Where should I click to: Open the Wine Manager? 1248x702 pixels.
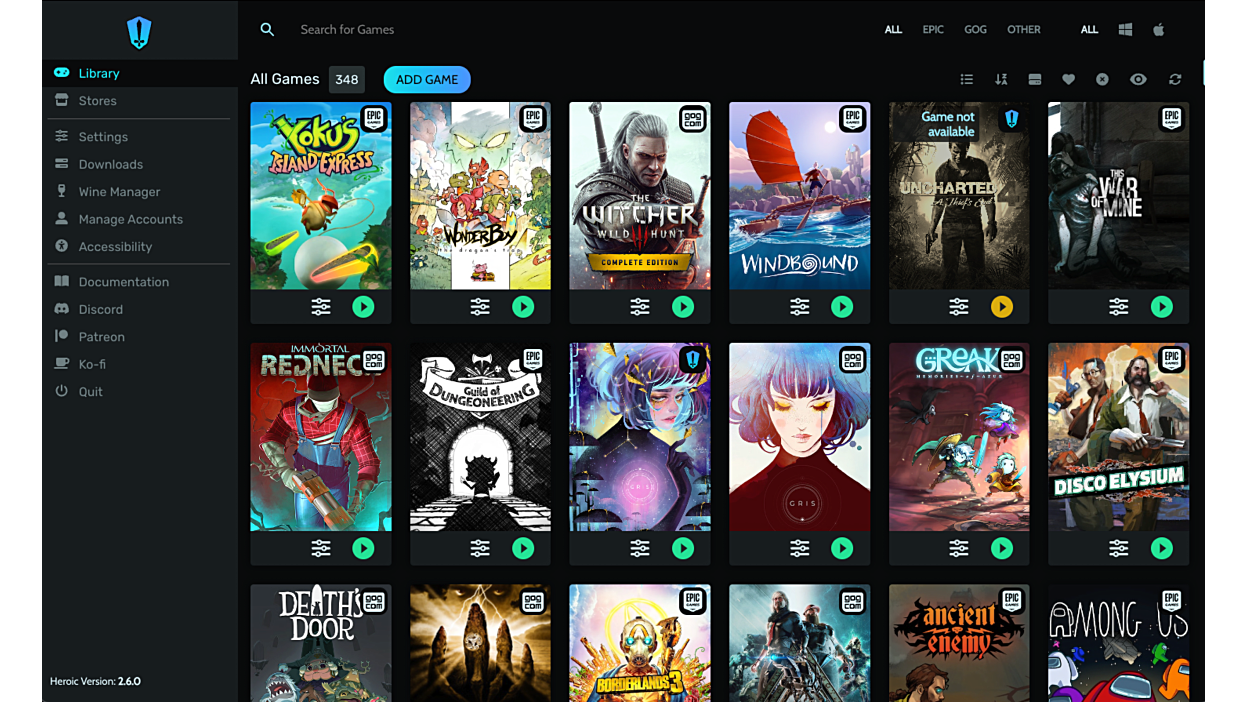(x=118, y=191)
